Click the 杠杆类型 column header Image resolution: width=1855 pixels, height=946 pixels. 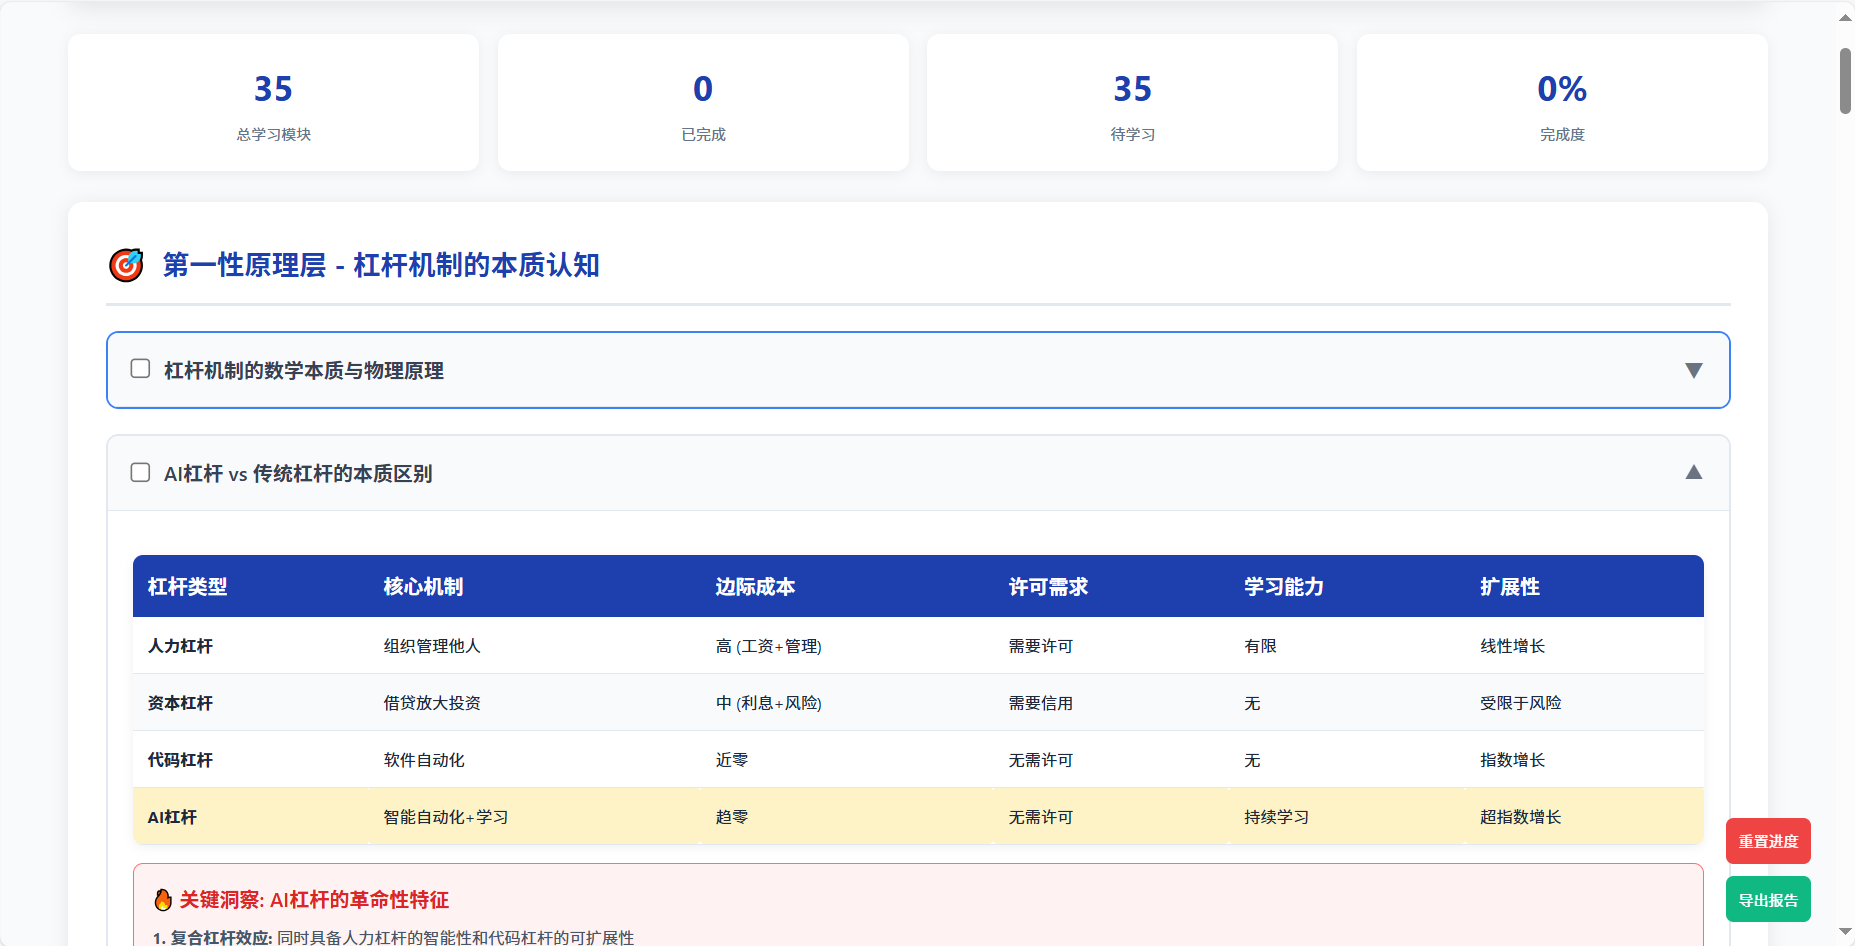(188, 587)
